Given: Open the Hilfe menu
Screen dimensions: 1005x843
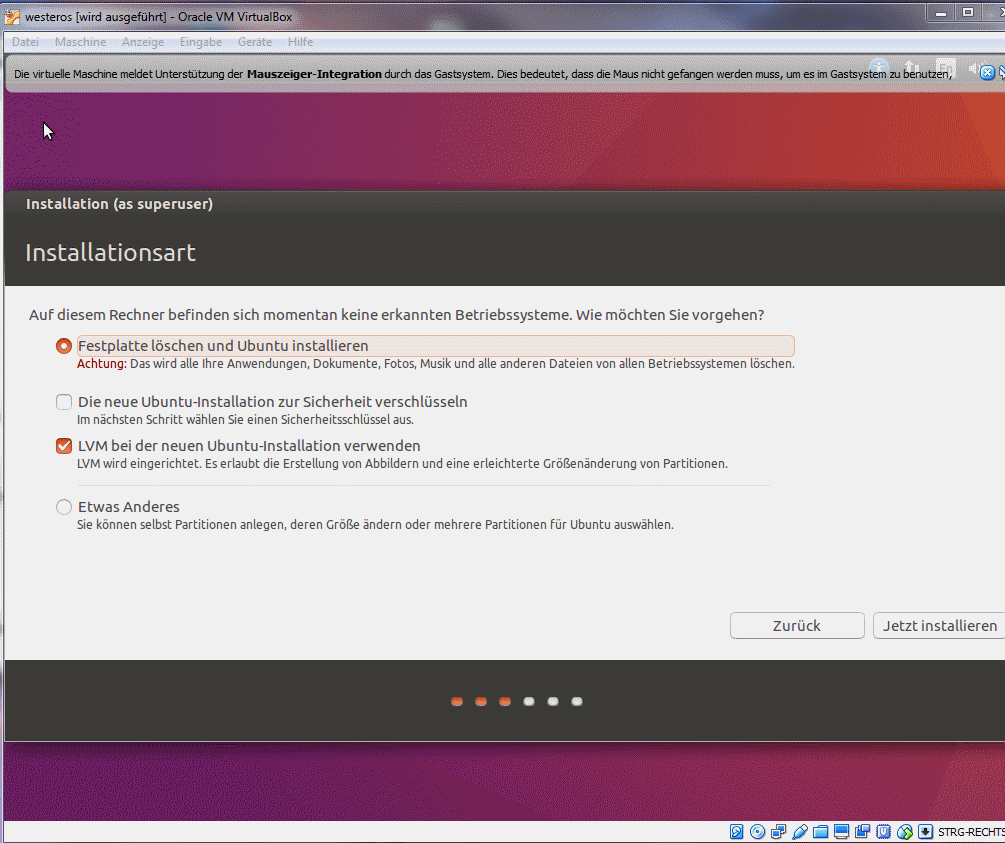Looking at the screenshot, I should click(x=300, y=42).
